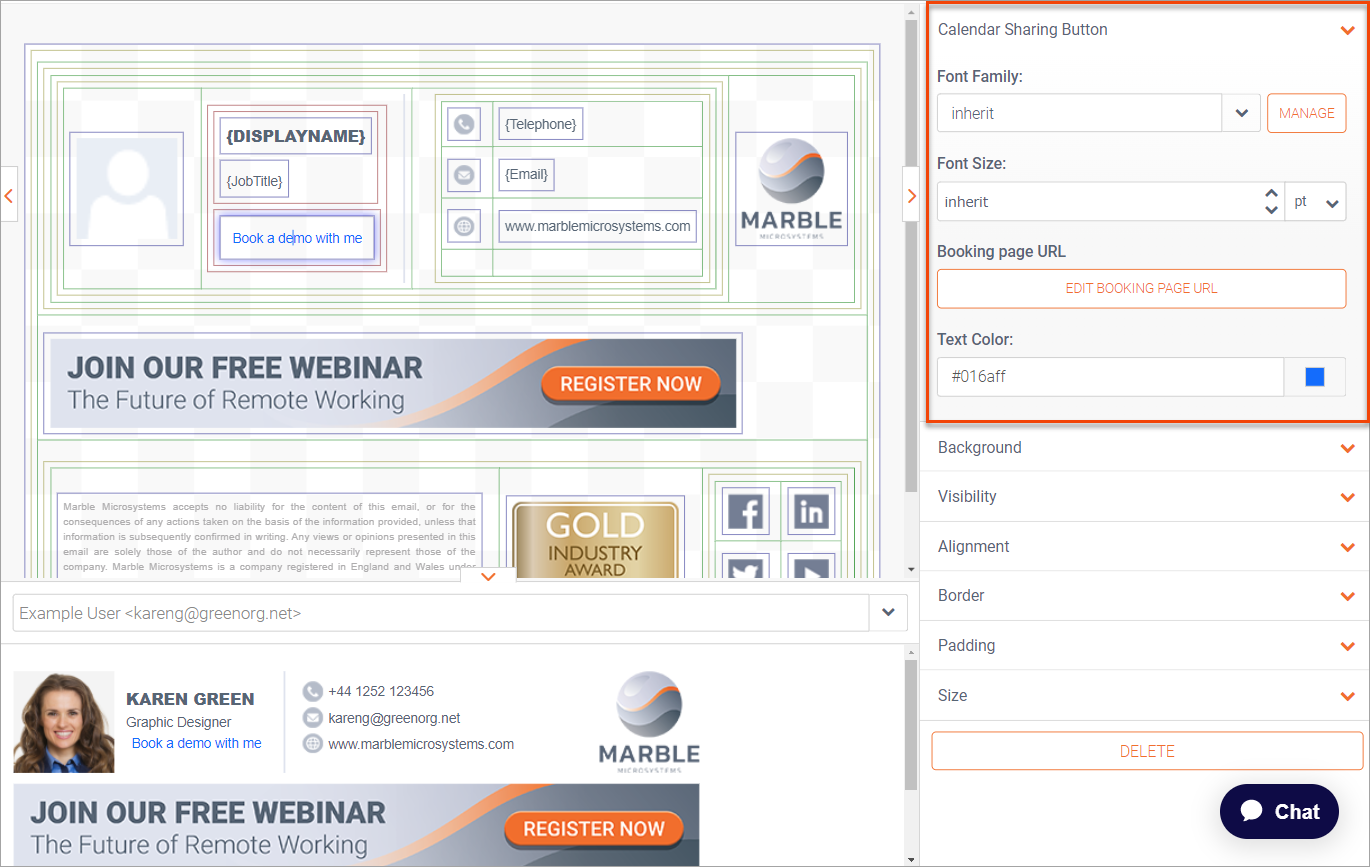1370x867 pixels.
Task: Open the blue text color swatch
Action: (1314, 377)
